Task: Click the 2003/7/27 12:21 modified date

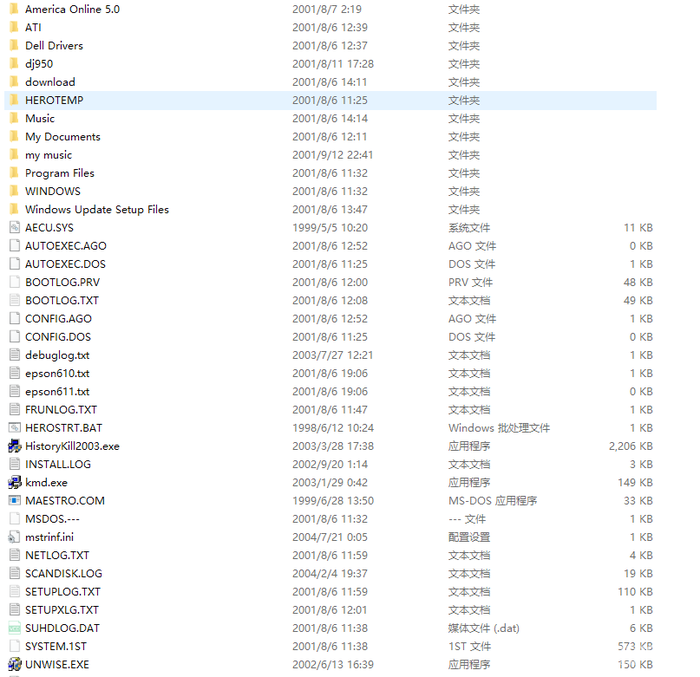Action: [x=333, y=355]
